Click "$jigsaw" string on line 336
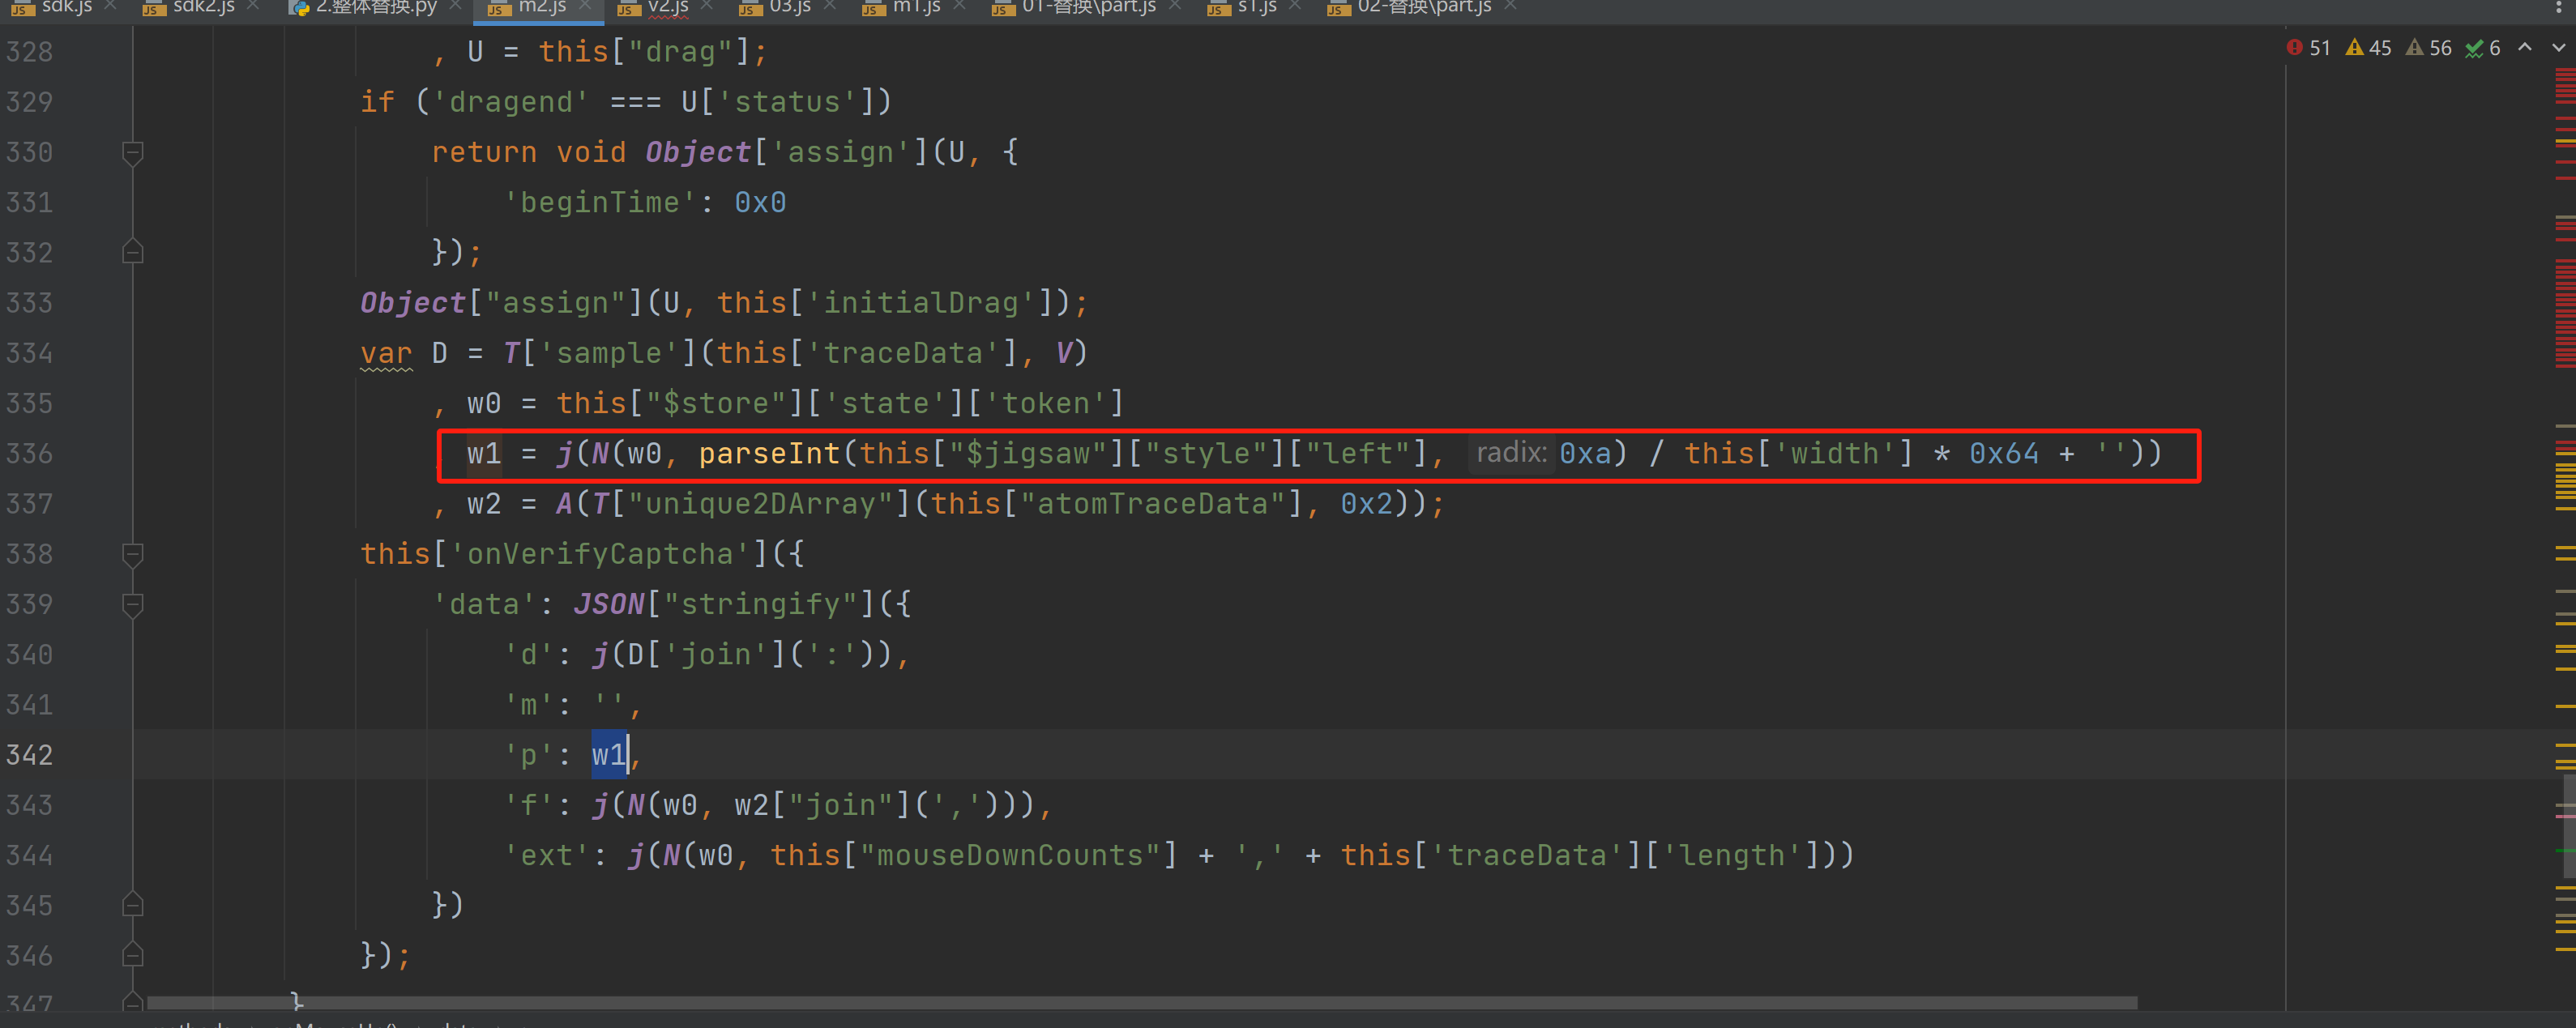The height and width of the screenshot is (1028, 2576). pyautogui.click(x=1028, y=454)
